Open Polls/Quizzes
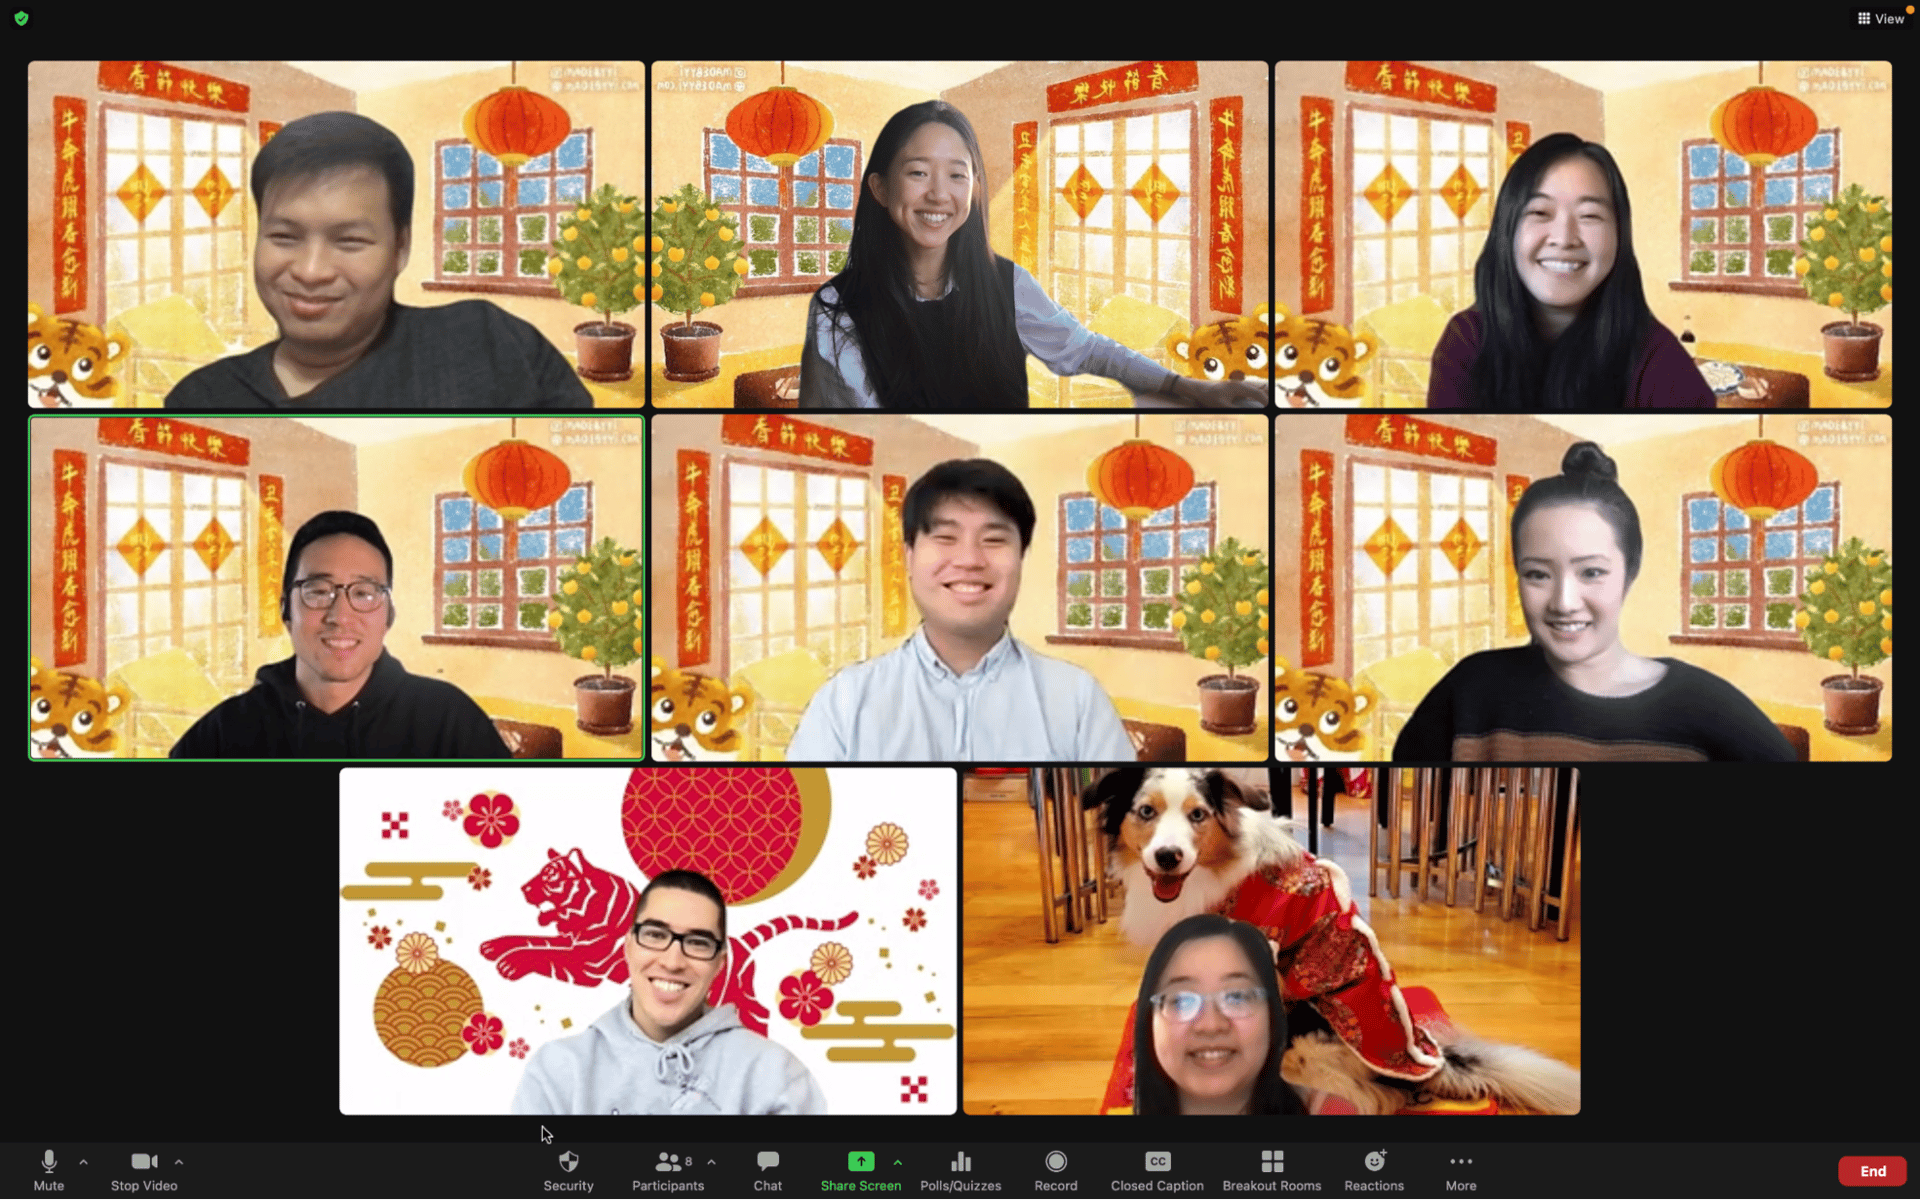Viewport: 1920px width, 1200px height. click(960, 1169)
